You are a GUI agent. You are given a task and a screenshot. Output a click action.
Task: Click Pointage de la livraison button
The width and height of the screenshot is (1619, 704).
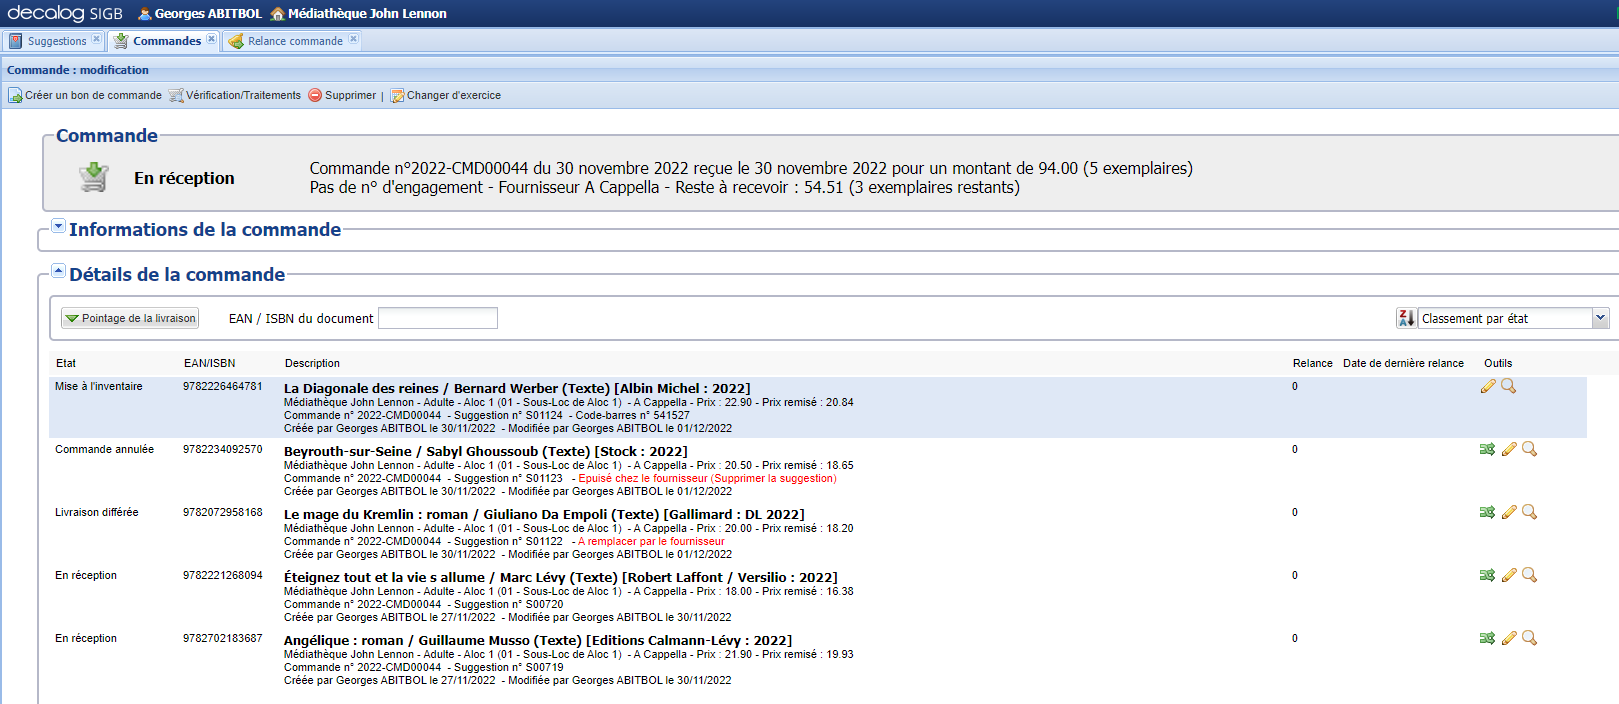click(130, 318)
